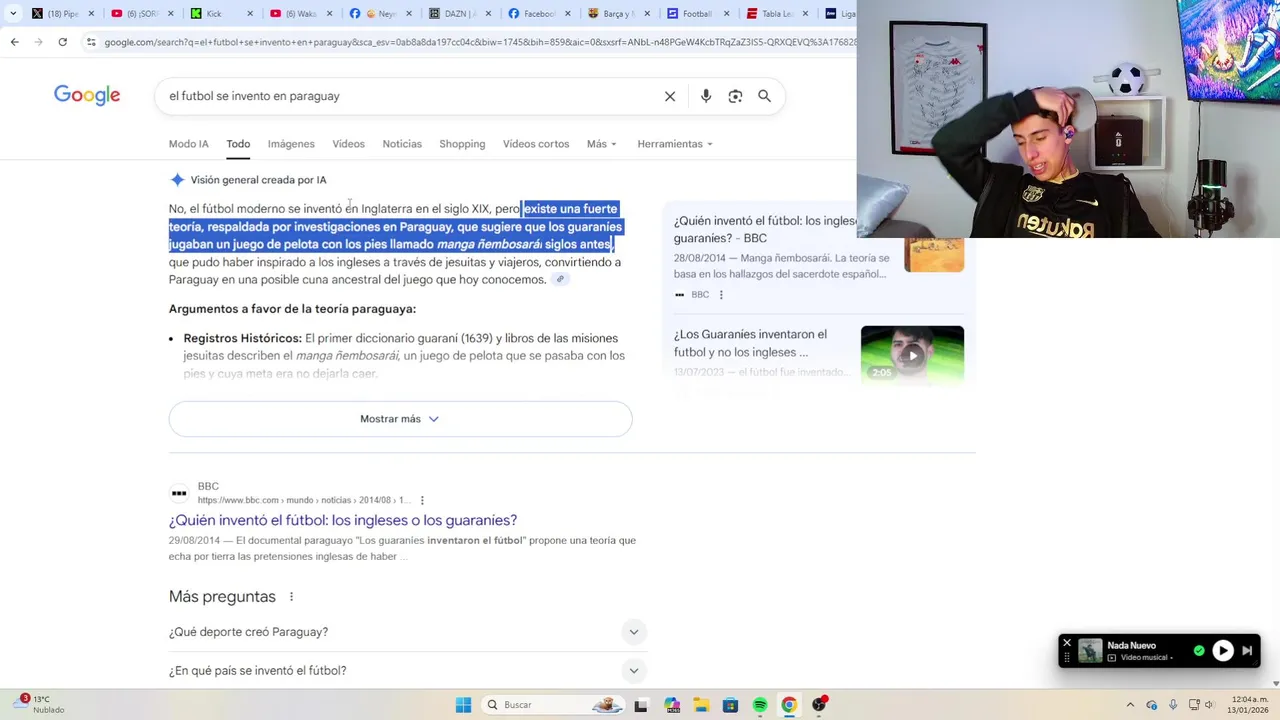Click the green check icon in media popup
The width and height of the screenshot is (1280, 720).
coord(1199,651)
